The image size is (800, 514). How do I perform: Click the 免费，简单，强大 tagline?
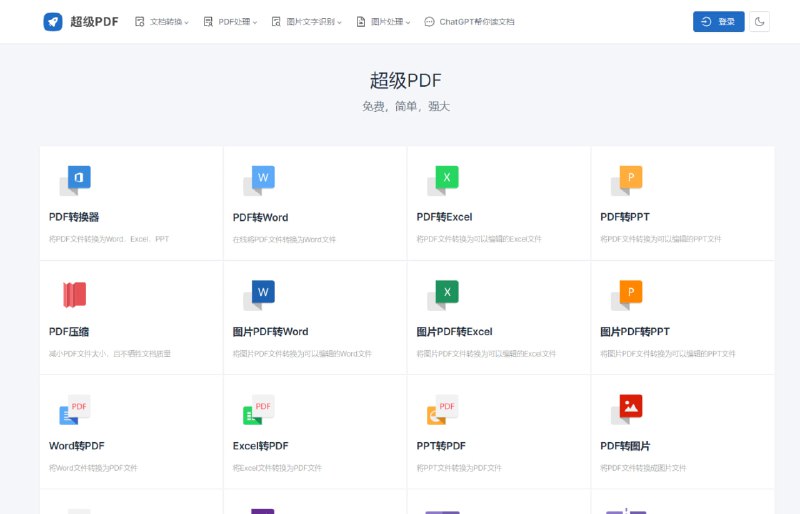point(406,106)
